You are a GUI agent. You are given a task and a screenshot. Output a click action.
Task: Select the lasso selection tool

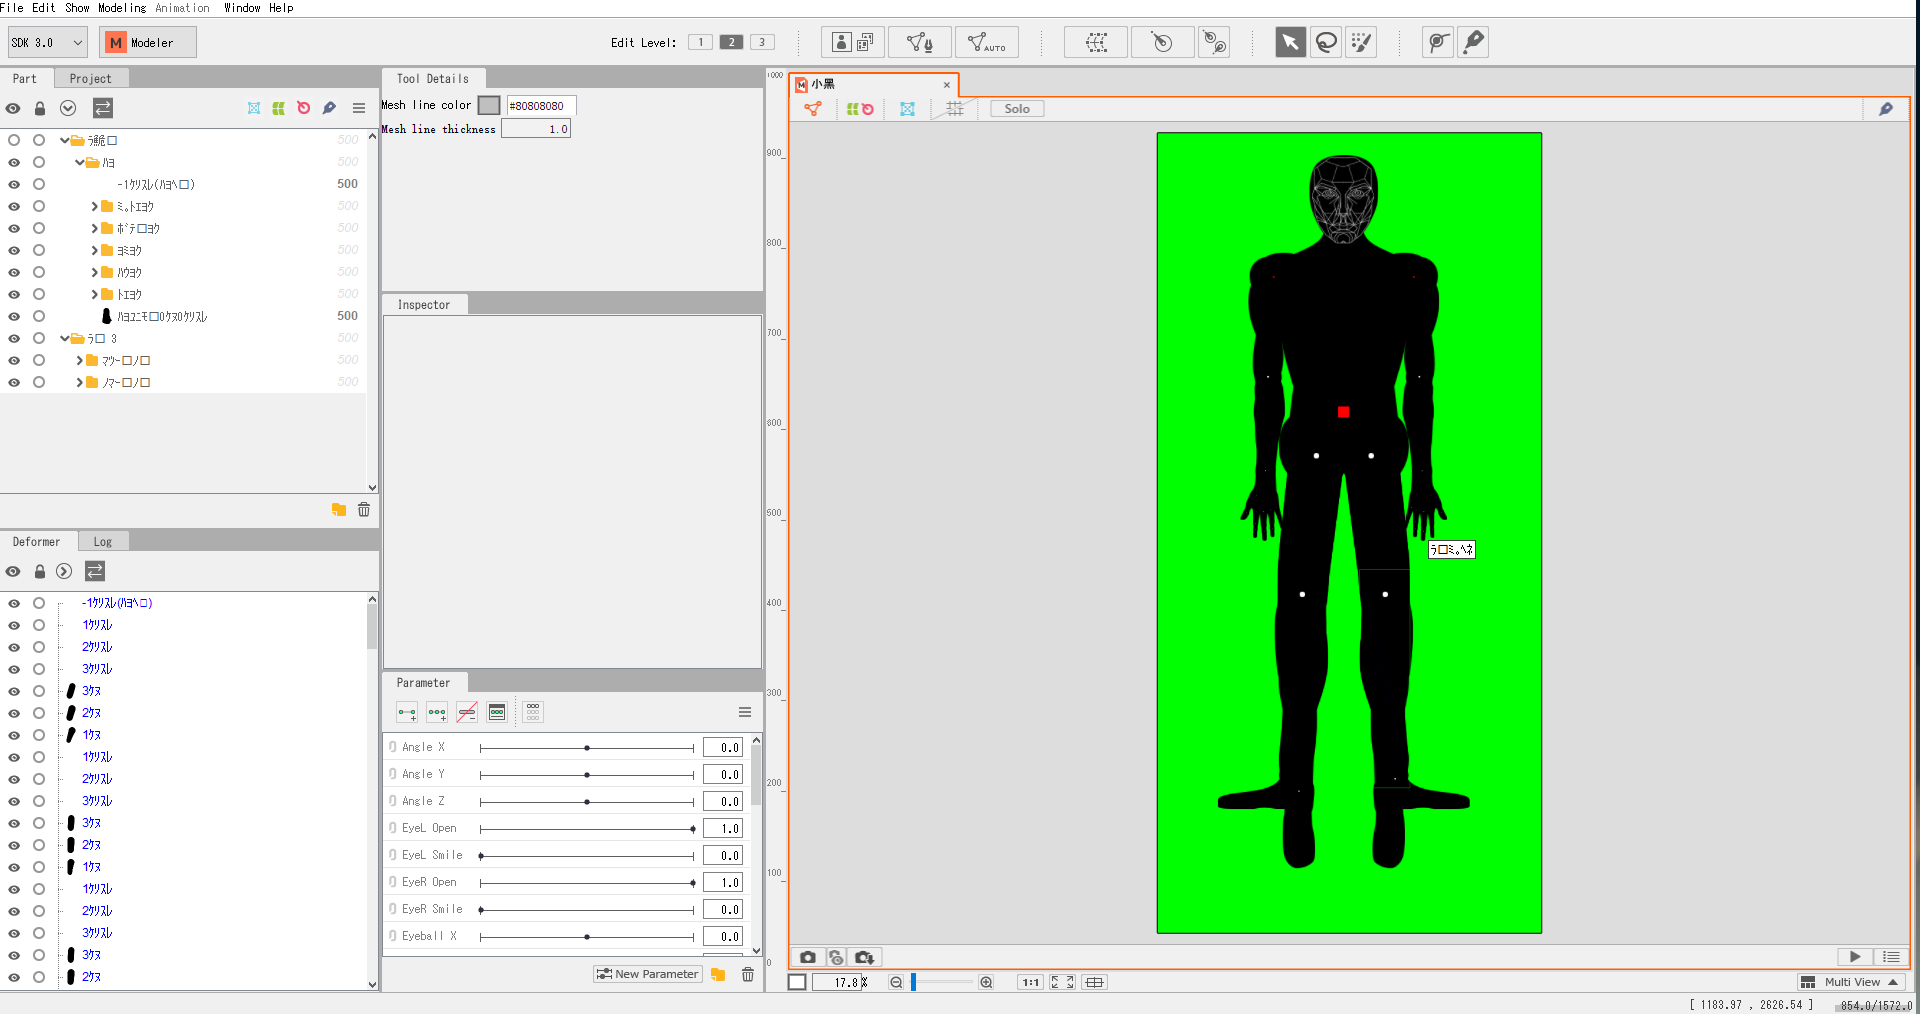click(1326, 42)
